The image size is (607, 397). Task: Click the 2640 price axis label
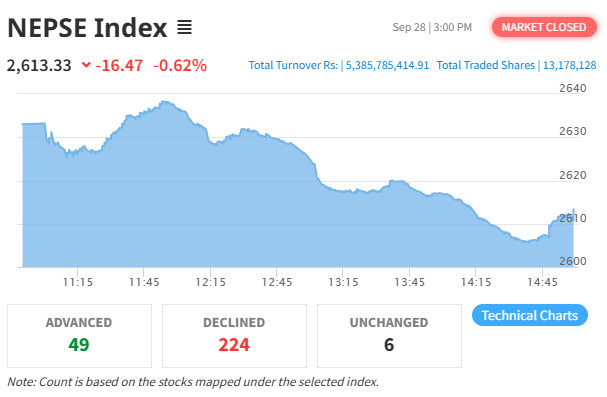pos(573,88)
